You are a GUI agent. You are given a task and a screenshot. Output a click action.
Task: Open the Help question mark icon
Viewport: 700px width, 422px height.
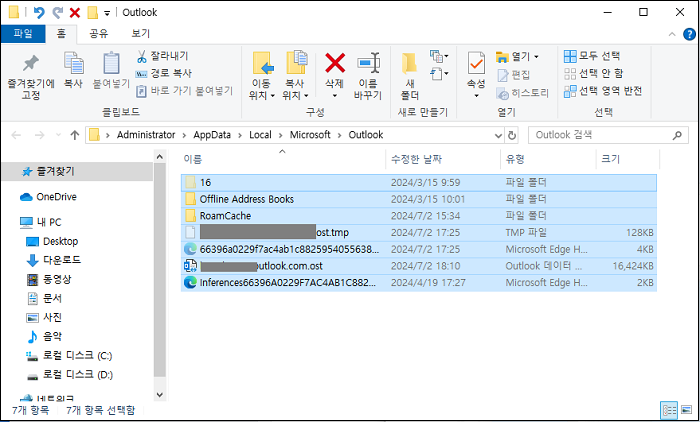(689, 34)
